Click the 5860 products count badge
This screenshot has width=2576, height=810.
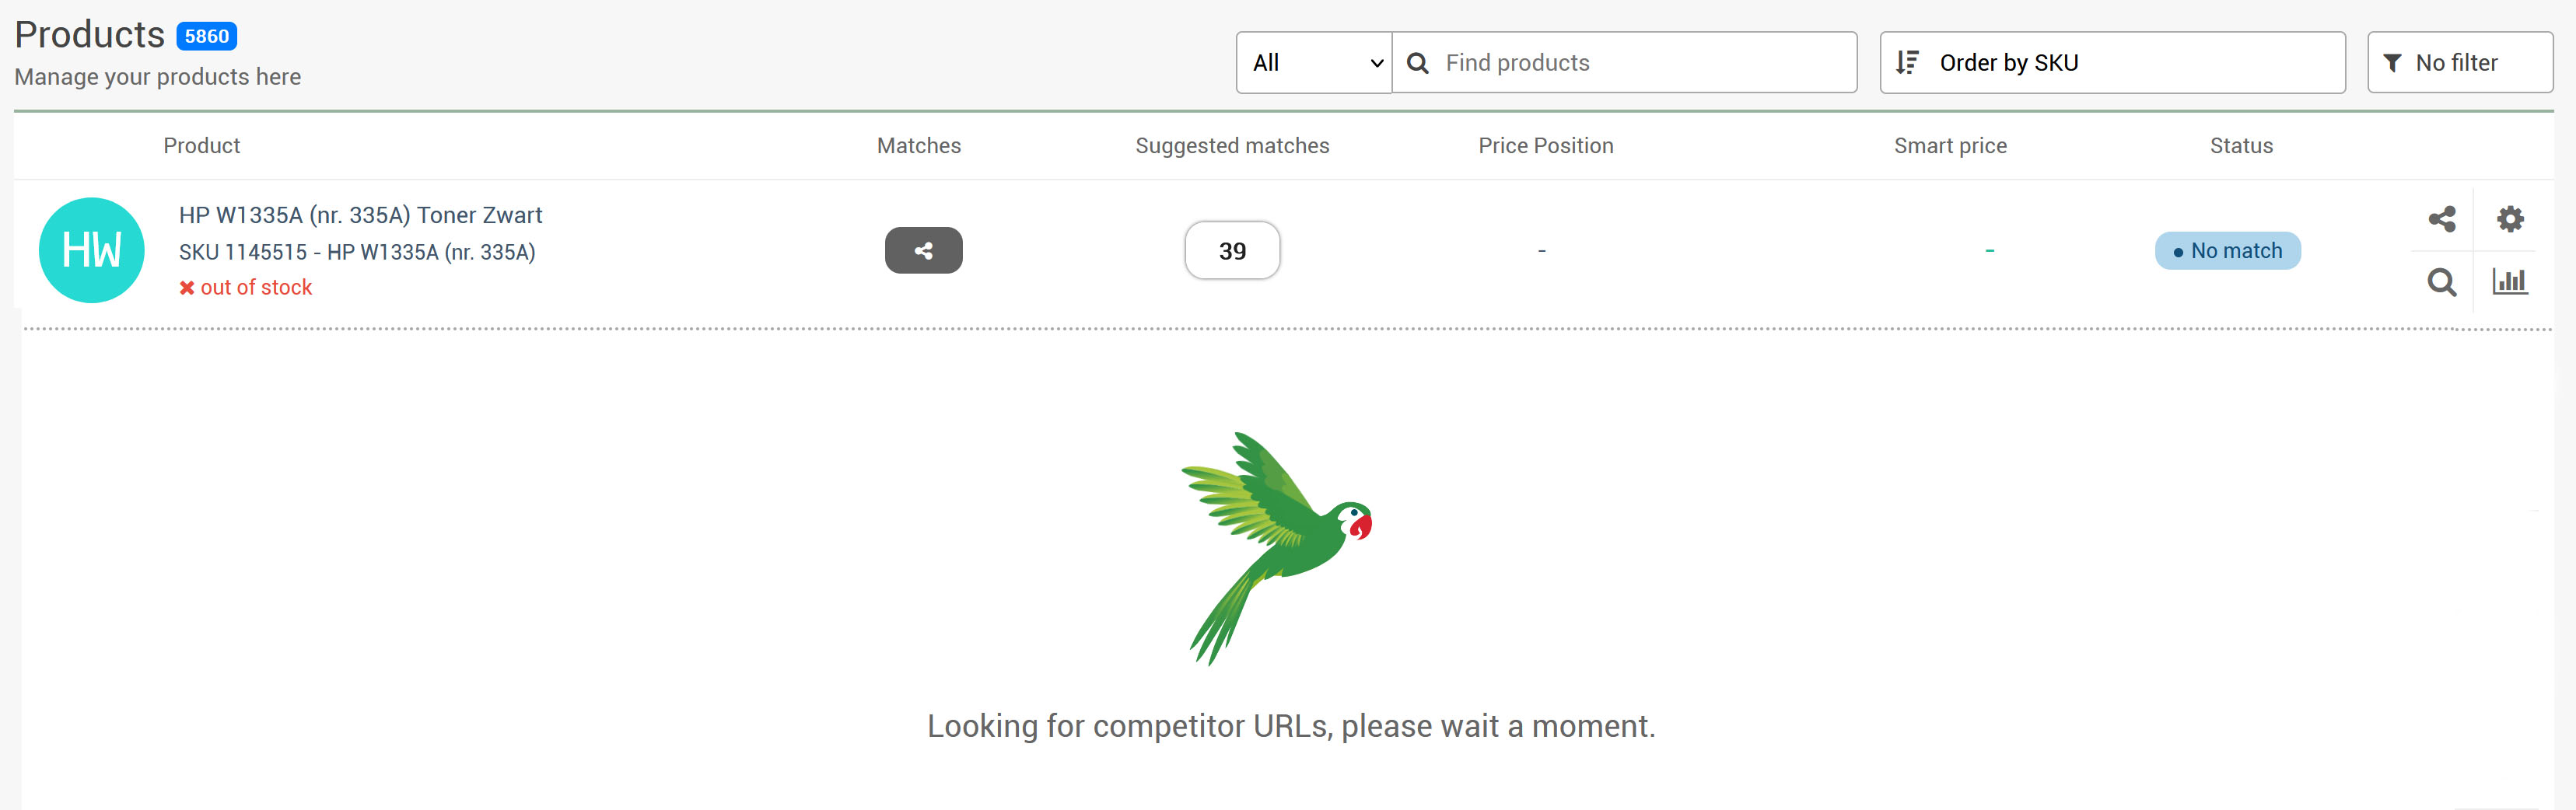tap(207, 37)
